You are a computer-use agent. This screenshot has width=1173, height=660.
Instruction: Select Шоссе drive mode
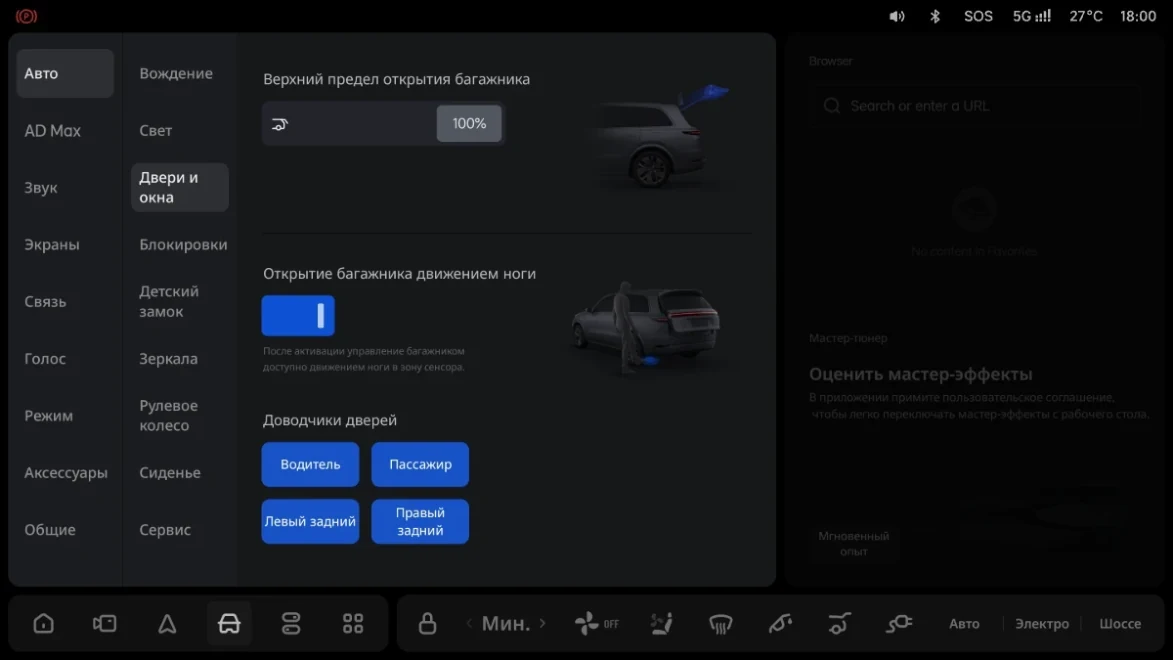click(x=1120, y=623)
